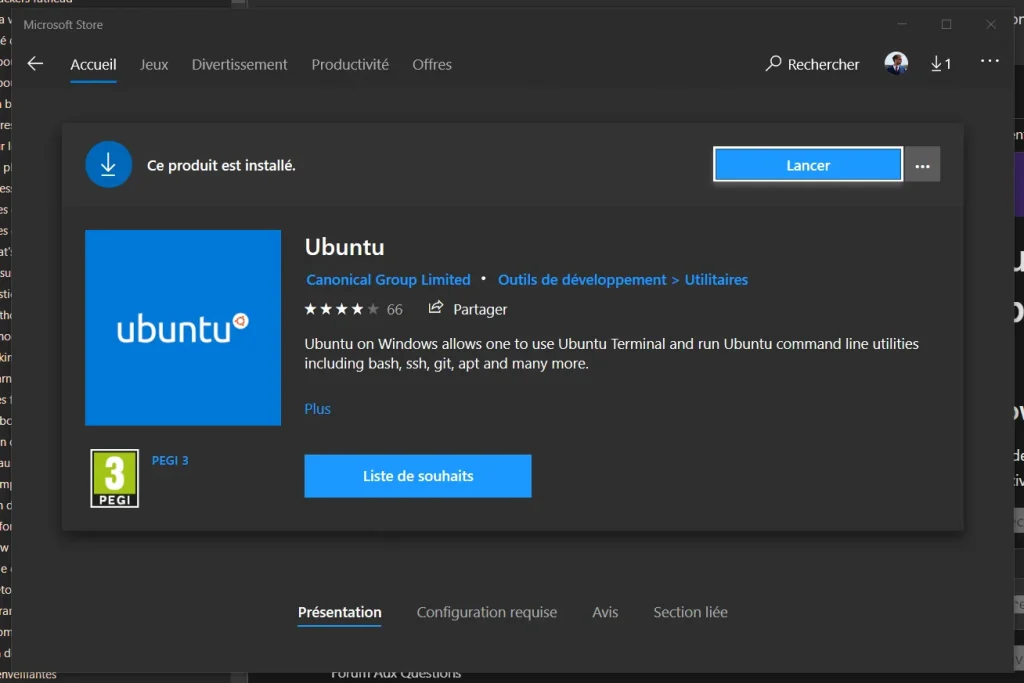Image resolution: width=1024 pixels, height=683 pixels.
Task: Show the Avis reviews section
Action: 605,612
